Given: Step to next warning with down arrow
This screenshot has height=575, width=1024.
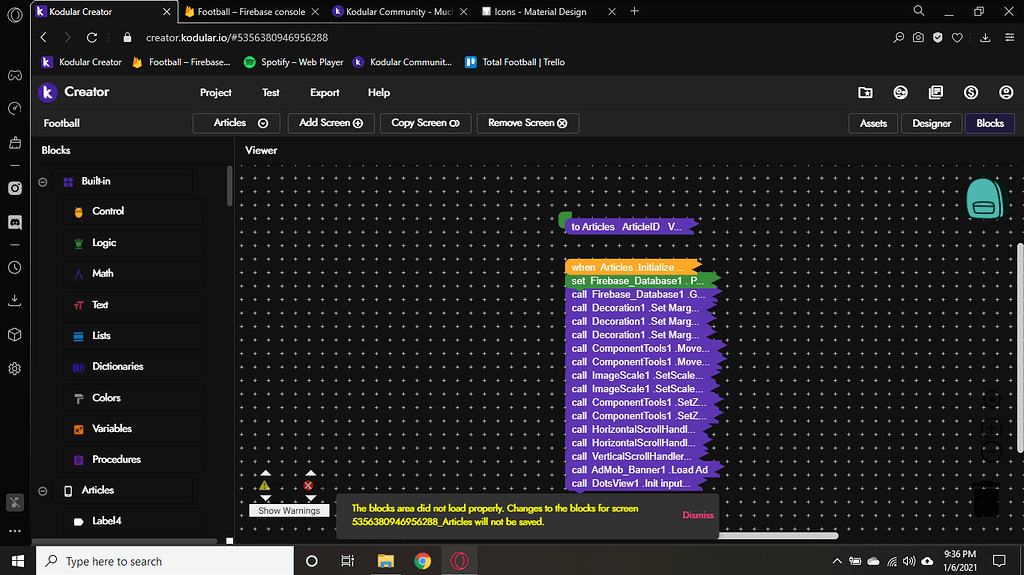Looking at the screenshot, I should coord(265,498).
